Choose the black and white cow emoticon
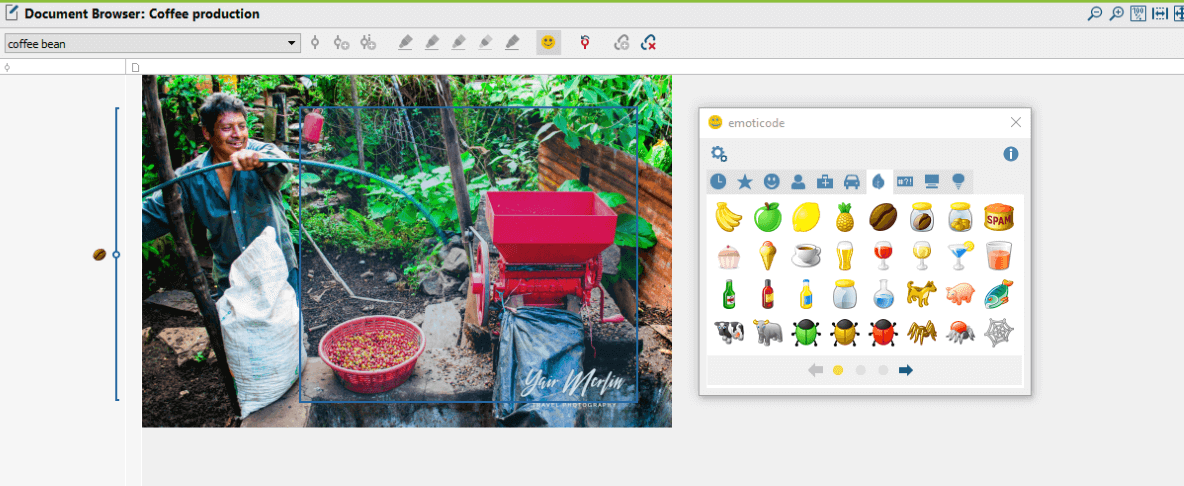 pyautogui.click(x=729, y=332)
